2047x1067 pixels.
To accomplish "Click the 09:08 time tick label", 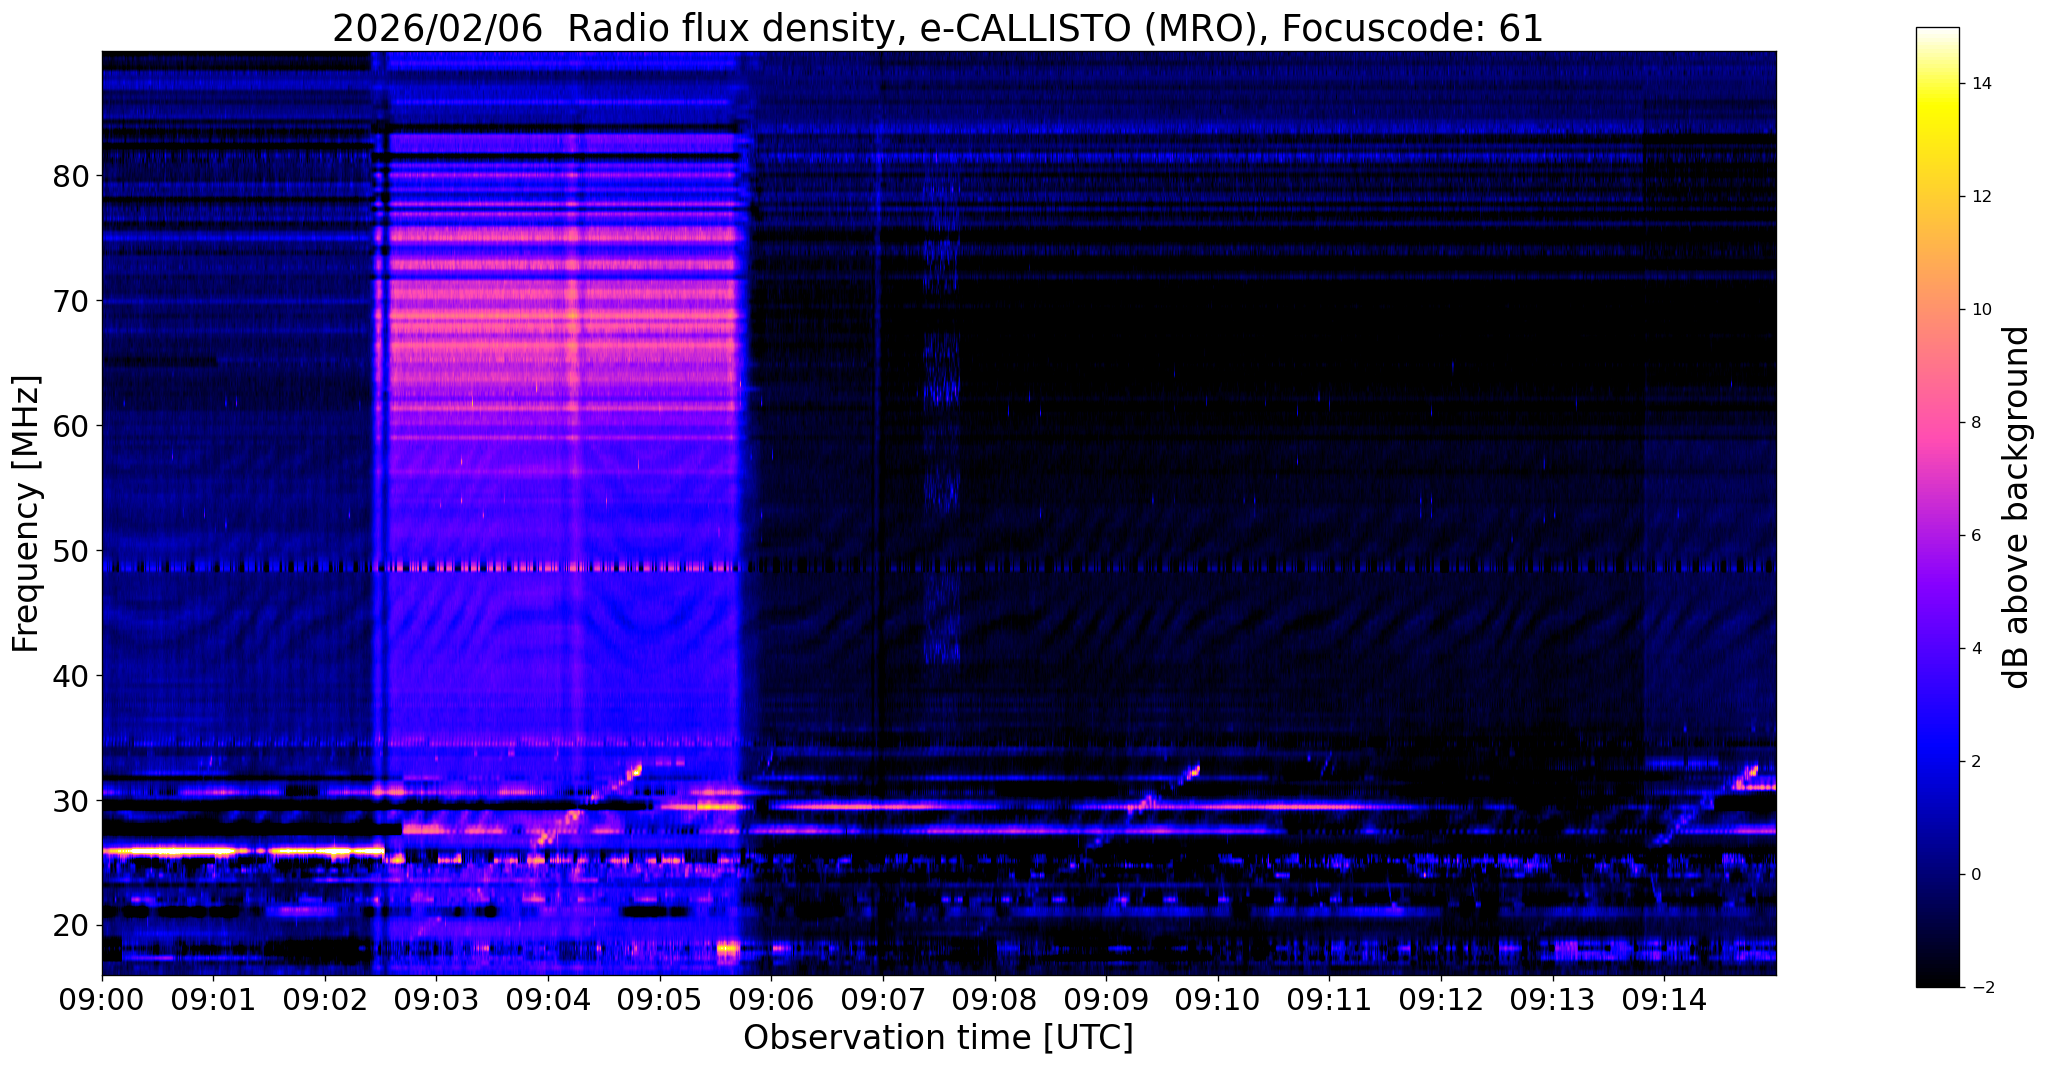I will (x=995, y=1000).
